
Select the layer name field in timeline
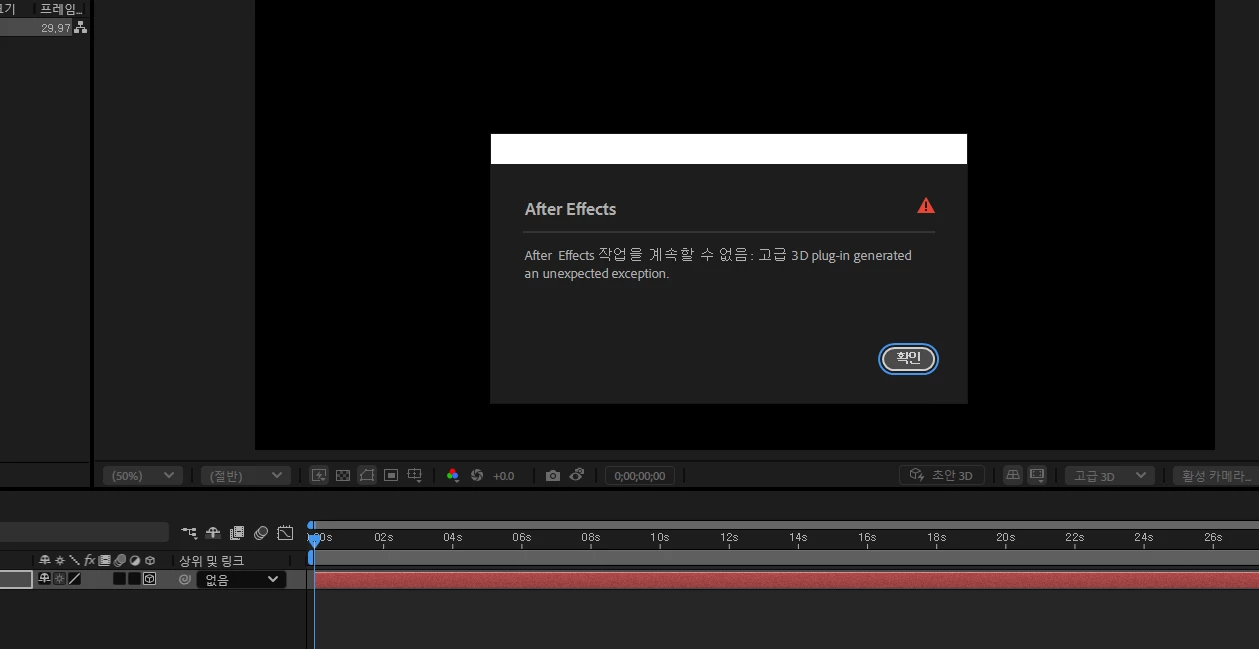[16, 579]
